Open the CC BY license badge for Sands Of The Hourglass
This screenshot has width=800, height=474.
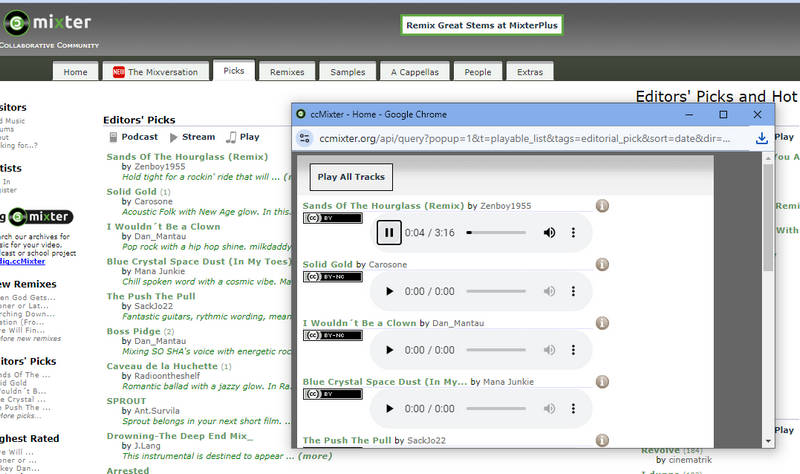pos(333,218)
